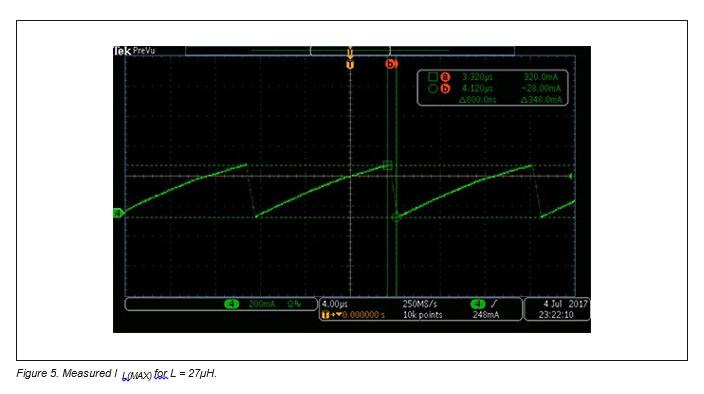Click the Δ800.0ns time delta readout

coord(477,100)
